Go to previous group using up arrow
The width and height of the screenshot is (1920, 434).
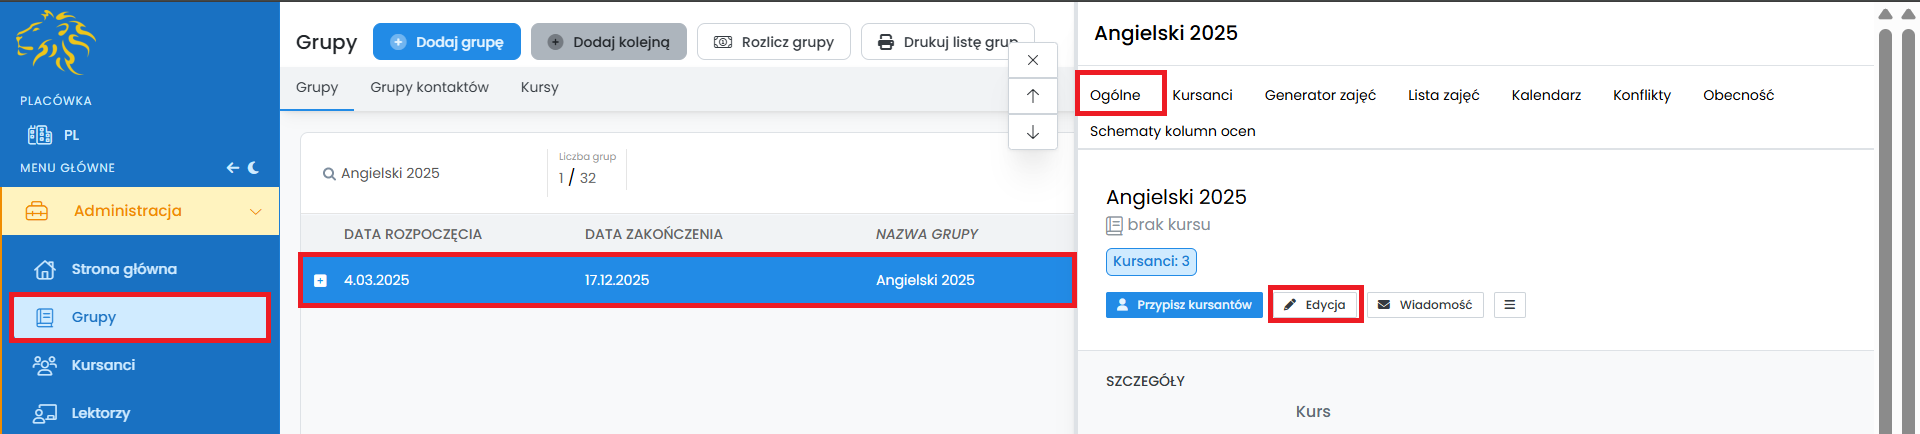click(x=1033, y=96)
